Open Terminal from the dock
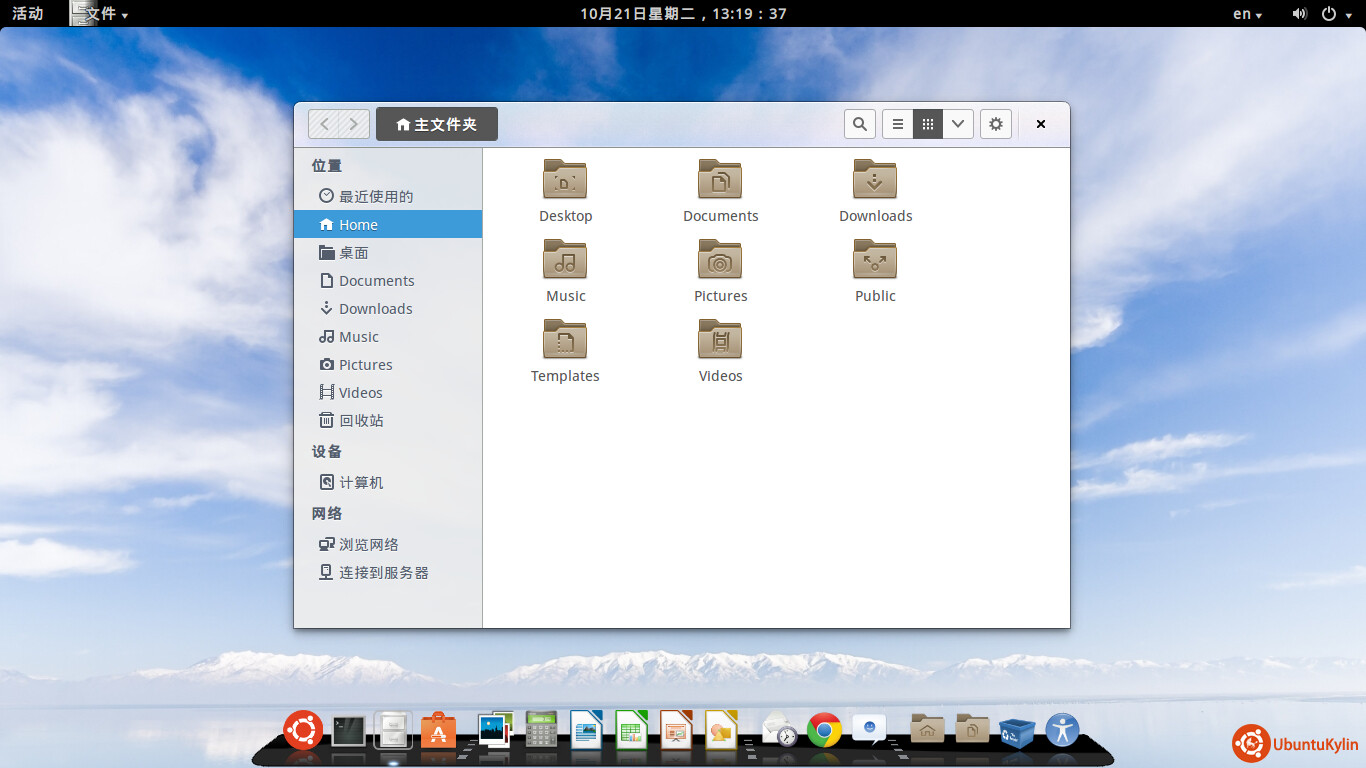The image size is (1366, 768). (x=348, y=731)
